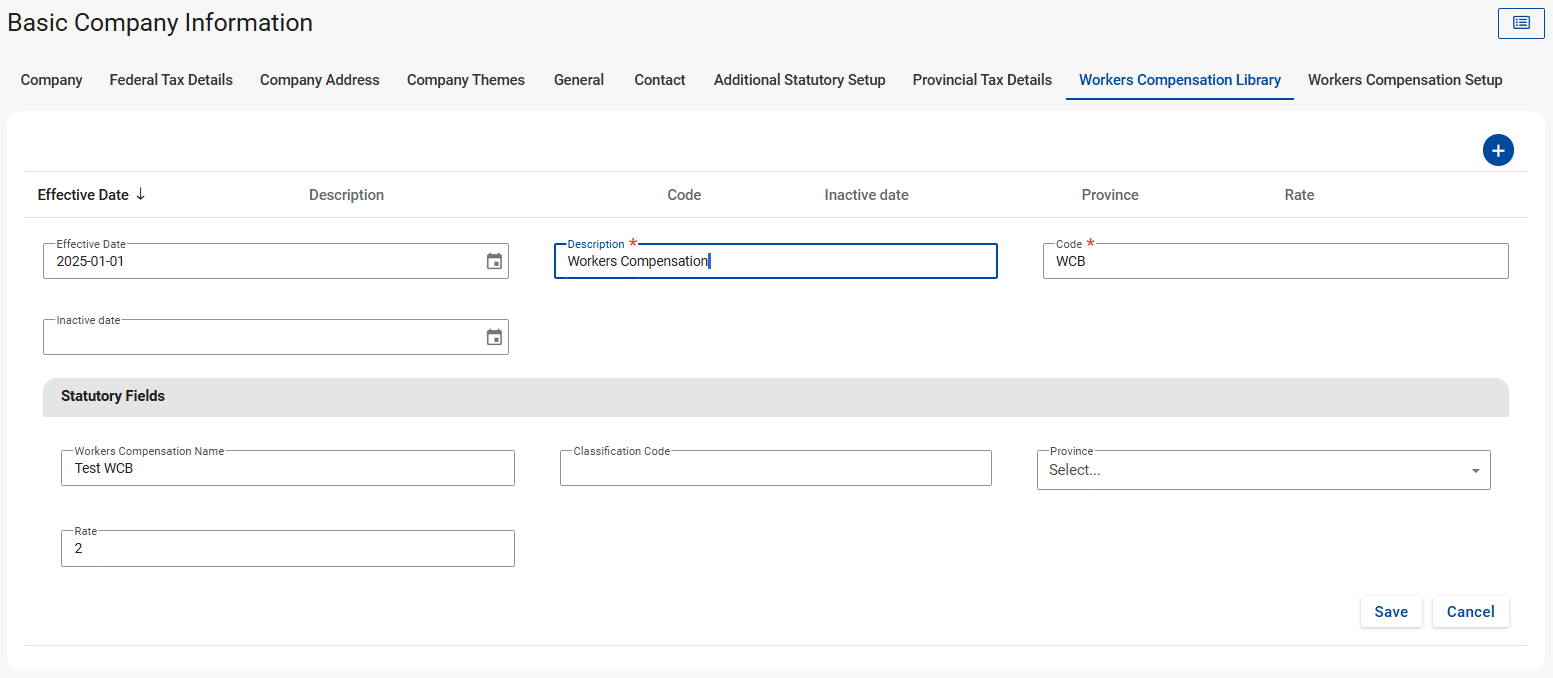Viewport: 1553px width, 678px height.
Task: Open the Inactive date calendar picker
Action: [494, 337]
